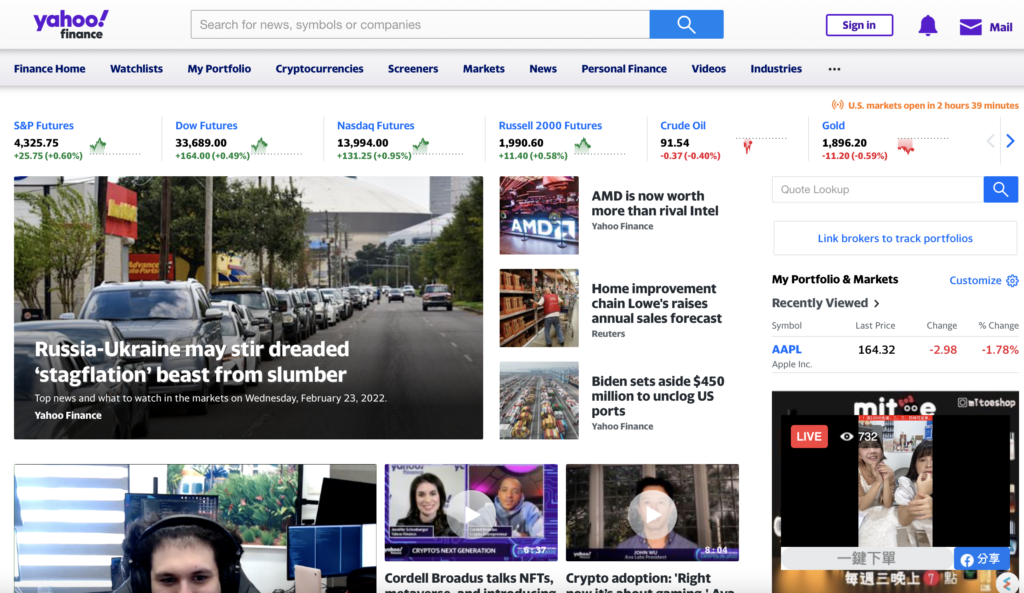Viewport: 1024px width, 593px height.
Task: Open the Screeners menu
Action: [413, 69]
